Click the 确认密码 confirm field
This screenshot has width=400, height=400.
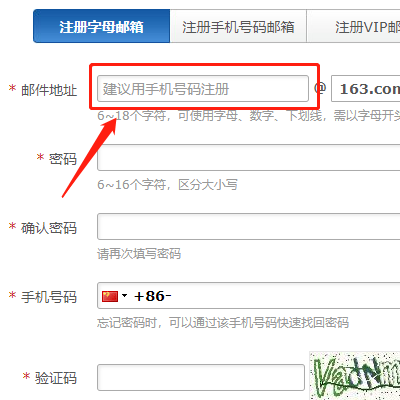[249, 227]
